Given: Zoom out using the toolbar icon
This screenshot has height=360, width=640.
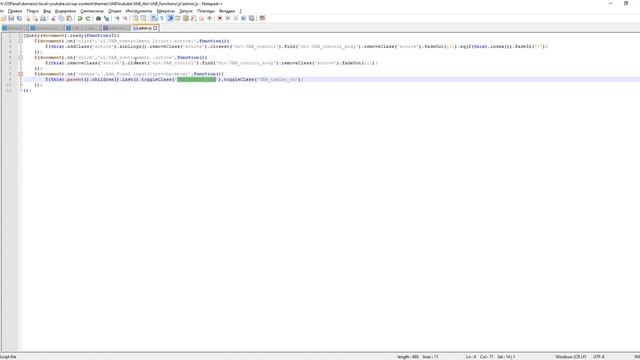Looking at the screenshot, I should click(x=125, y=18).
